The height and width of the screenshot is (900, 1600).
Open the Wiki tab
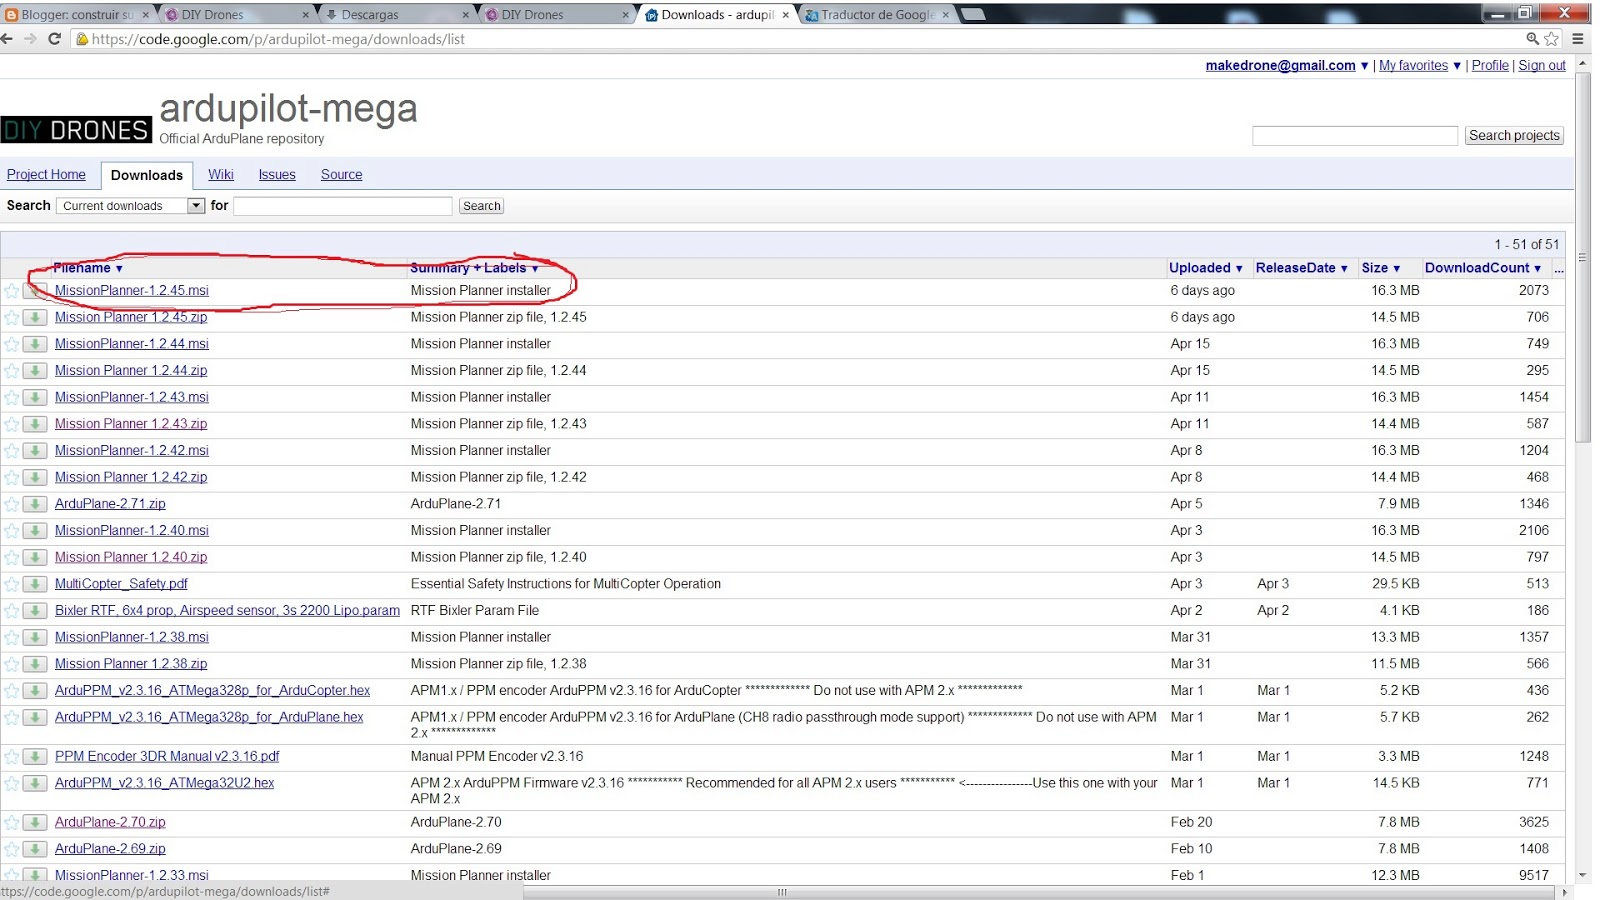pyautogui.click(x=221, y=174)
